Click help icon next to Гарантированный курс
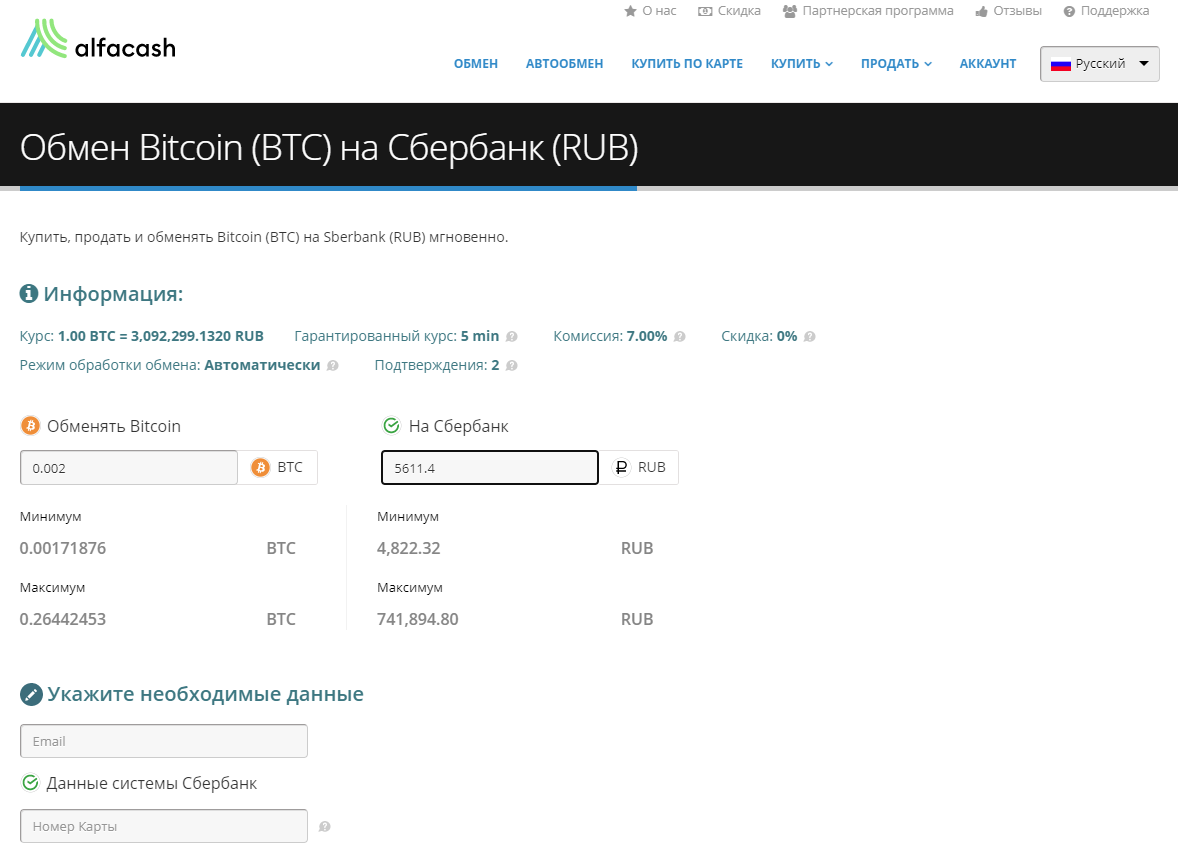 click(512, 337)
